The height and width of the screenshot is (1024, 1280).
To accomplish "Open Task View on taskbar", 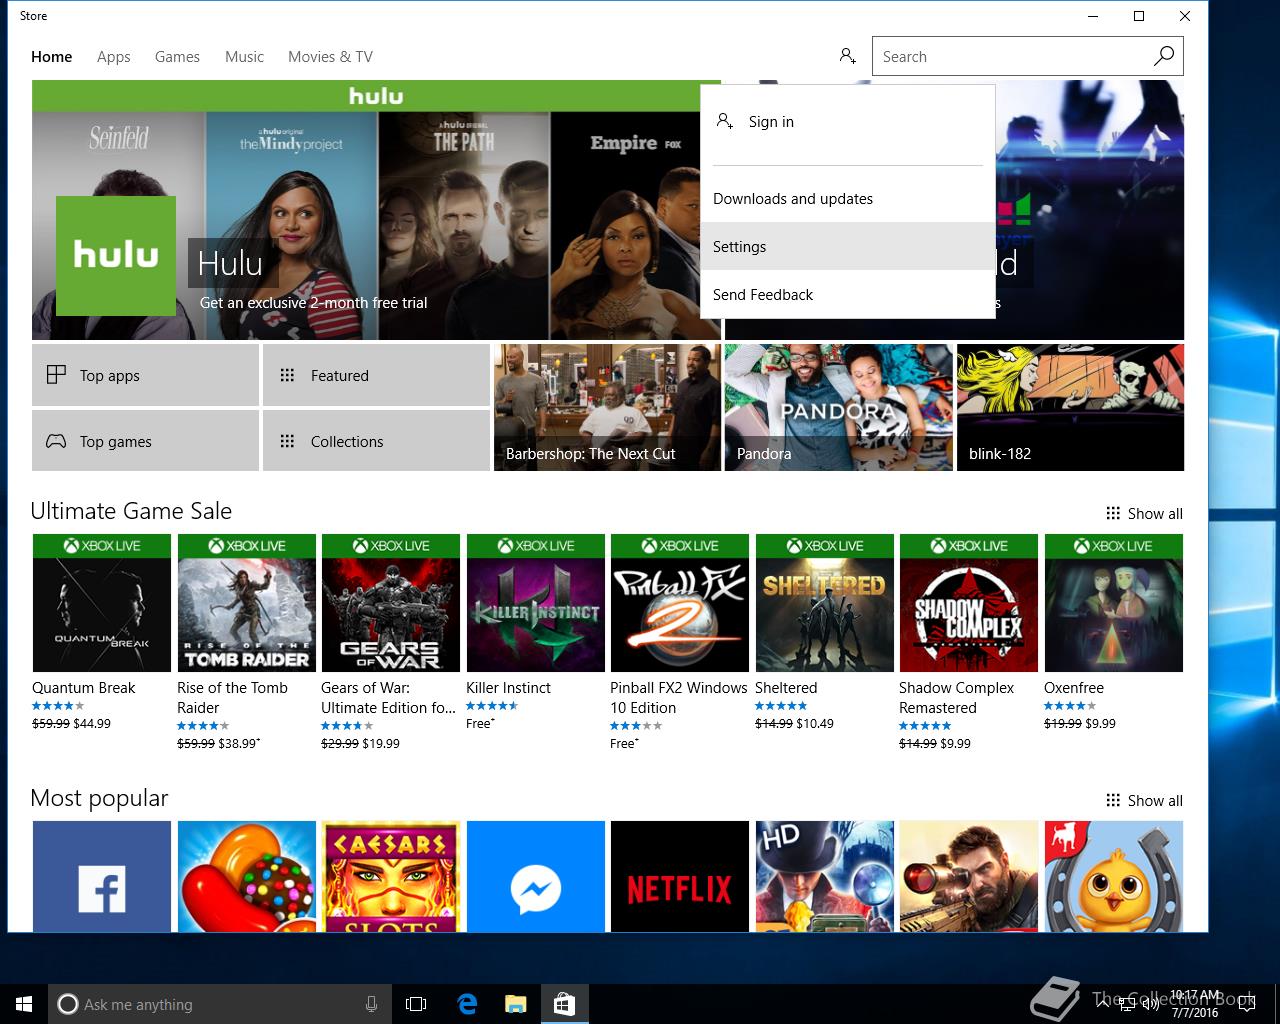I will 416,1004.
